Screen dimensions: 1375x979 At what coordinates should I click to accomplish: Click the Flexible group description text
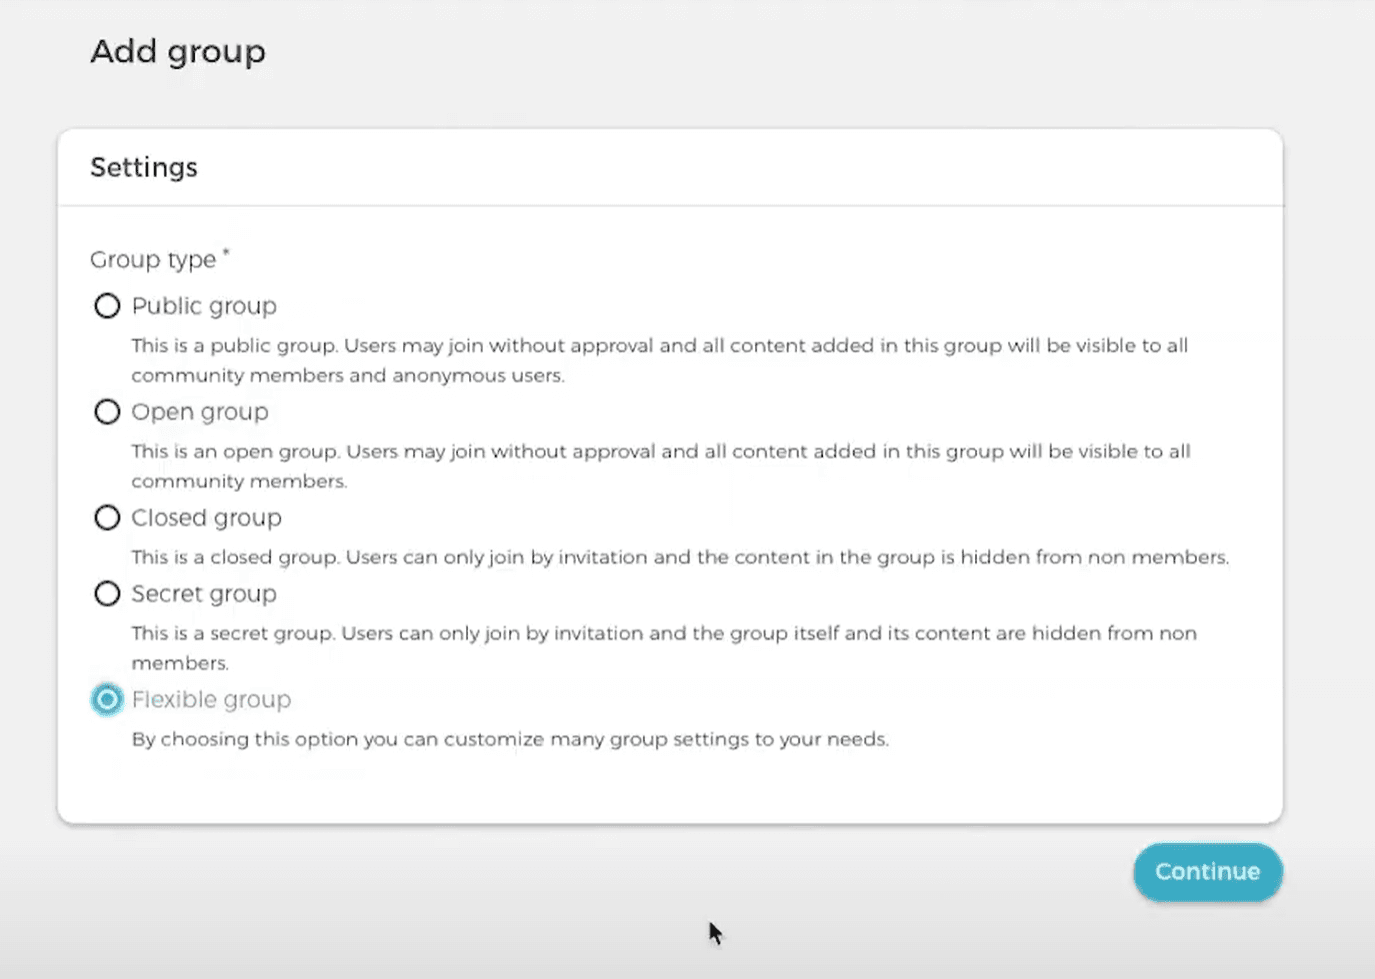pyautogui.click(x=510, y=740)
